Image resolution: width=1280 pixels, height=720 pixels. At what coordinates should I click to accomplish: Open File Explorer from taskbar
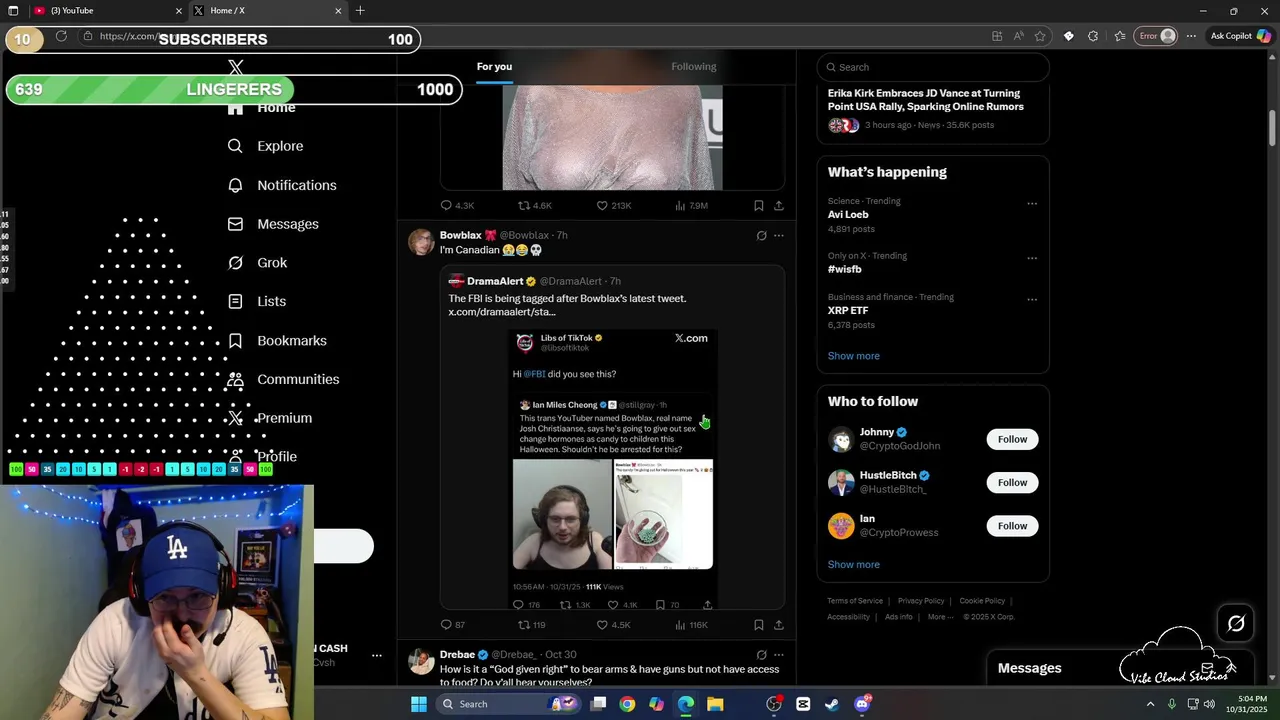click(715, 704)
